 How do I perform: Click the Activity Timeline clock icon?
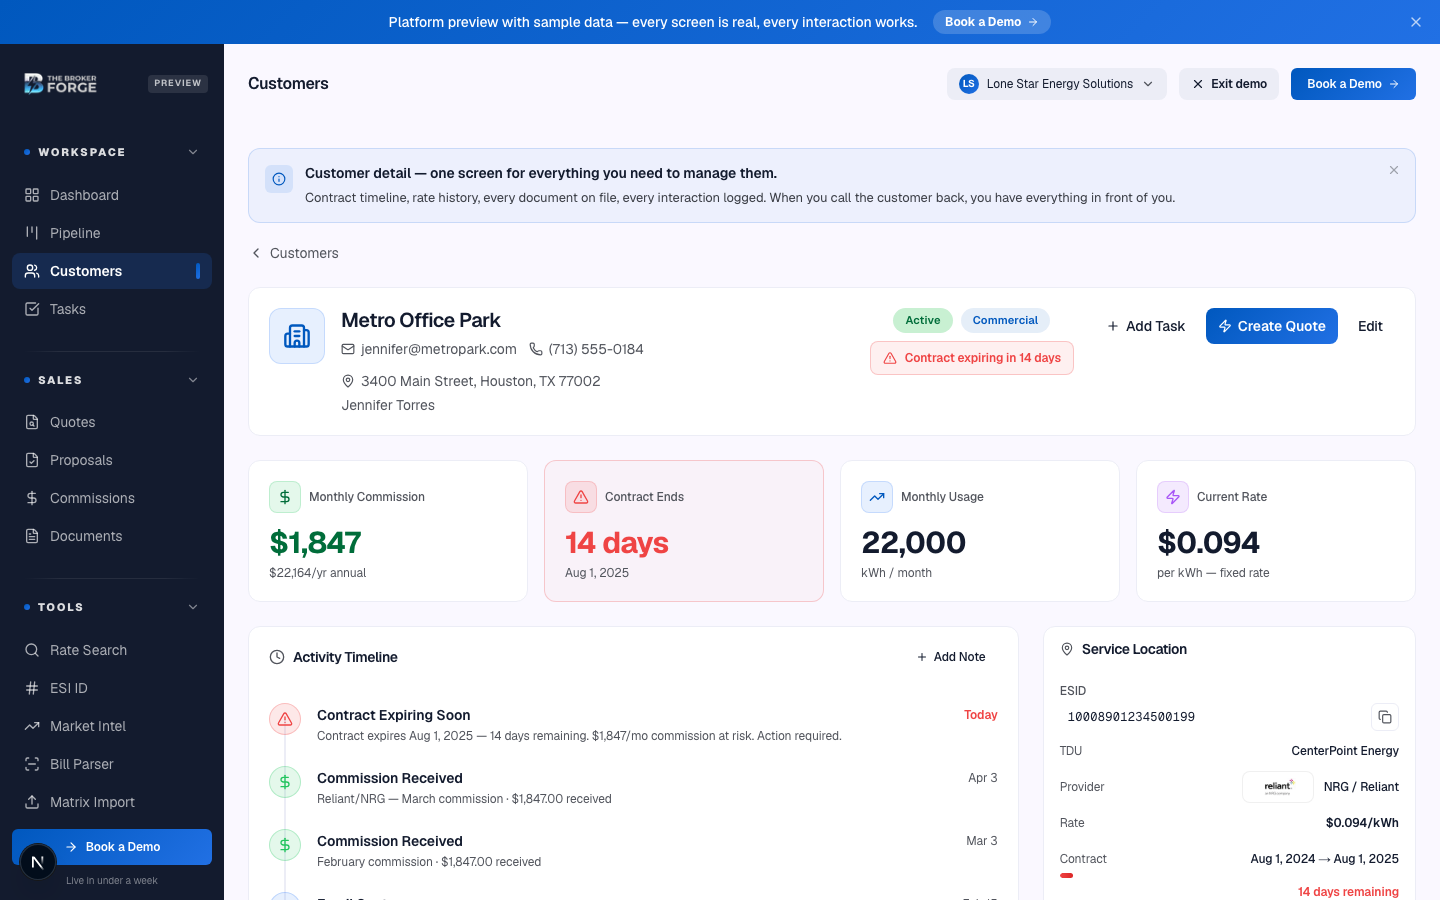(x=277, y=657)
